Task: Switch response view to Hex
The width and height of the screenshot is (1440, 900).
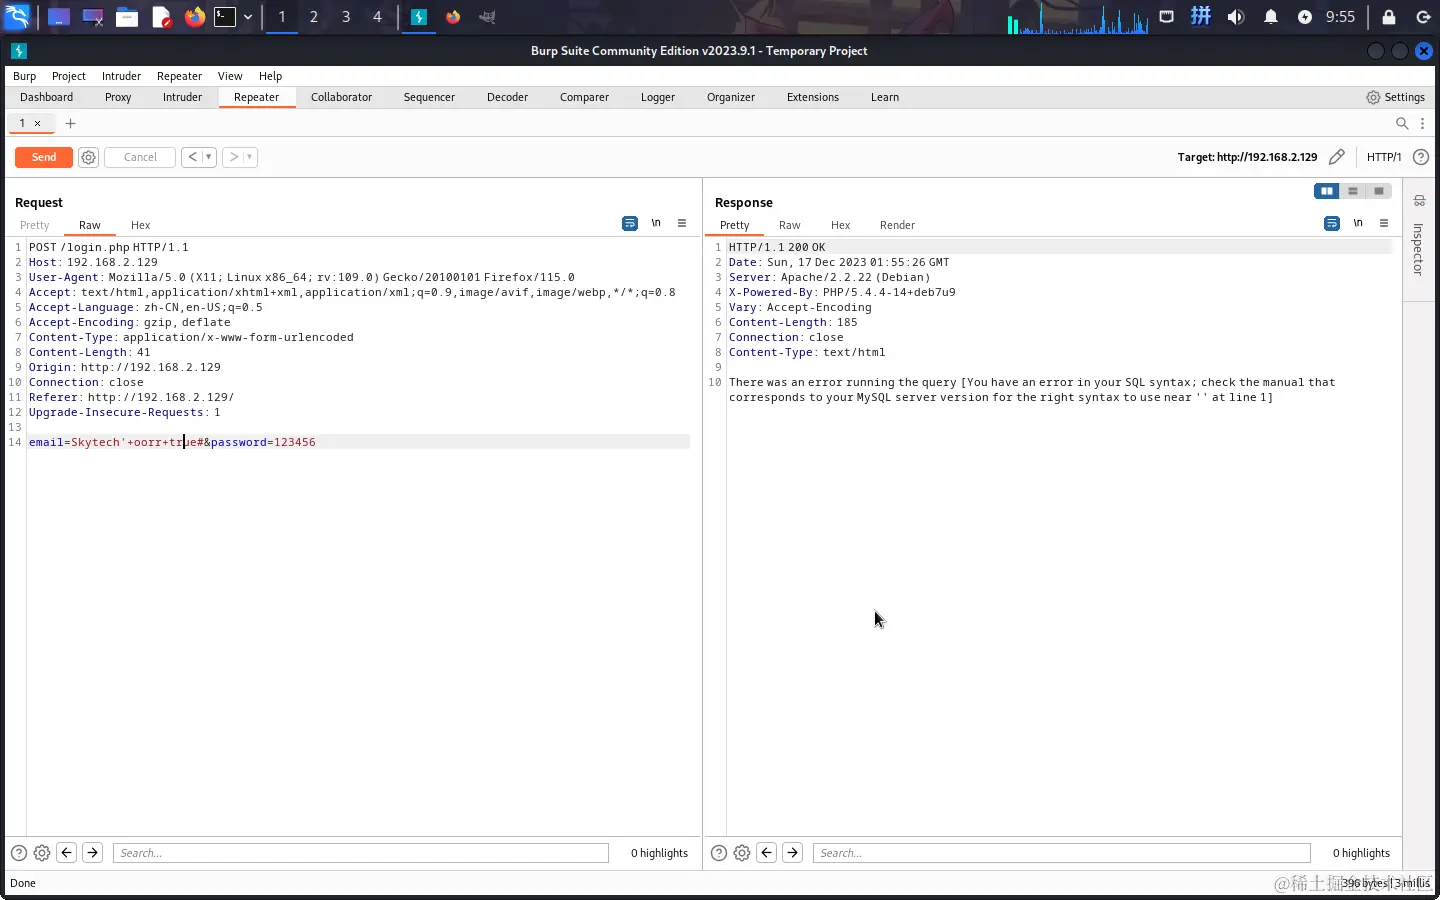Action: [x=840, y=225]
